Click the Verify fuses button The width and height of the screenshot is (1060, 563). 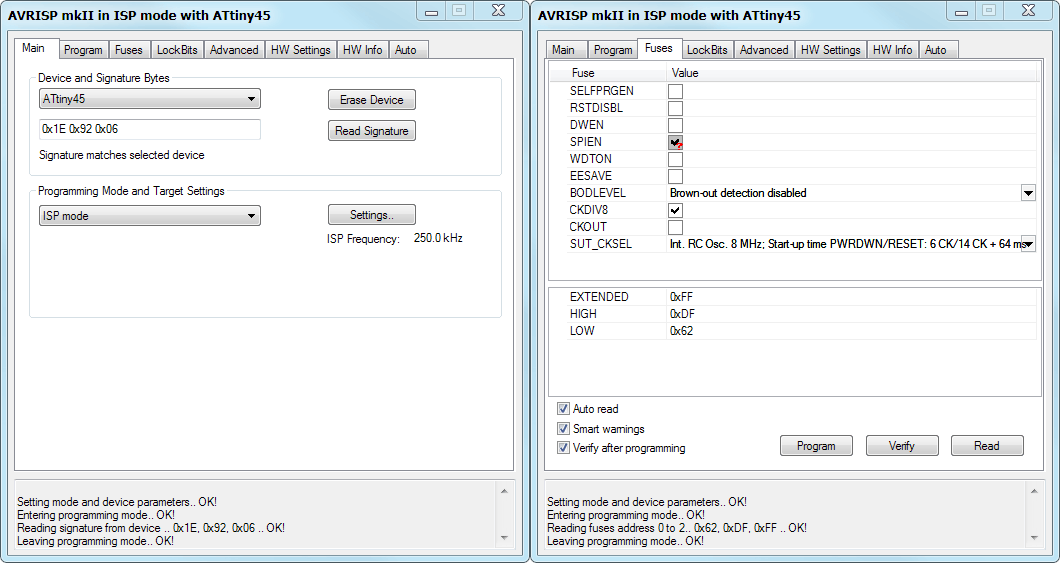[x=902, y=446]
